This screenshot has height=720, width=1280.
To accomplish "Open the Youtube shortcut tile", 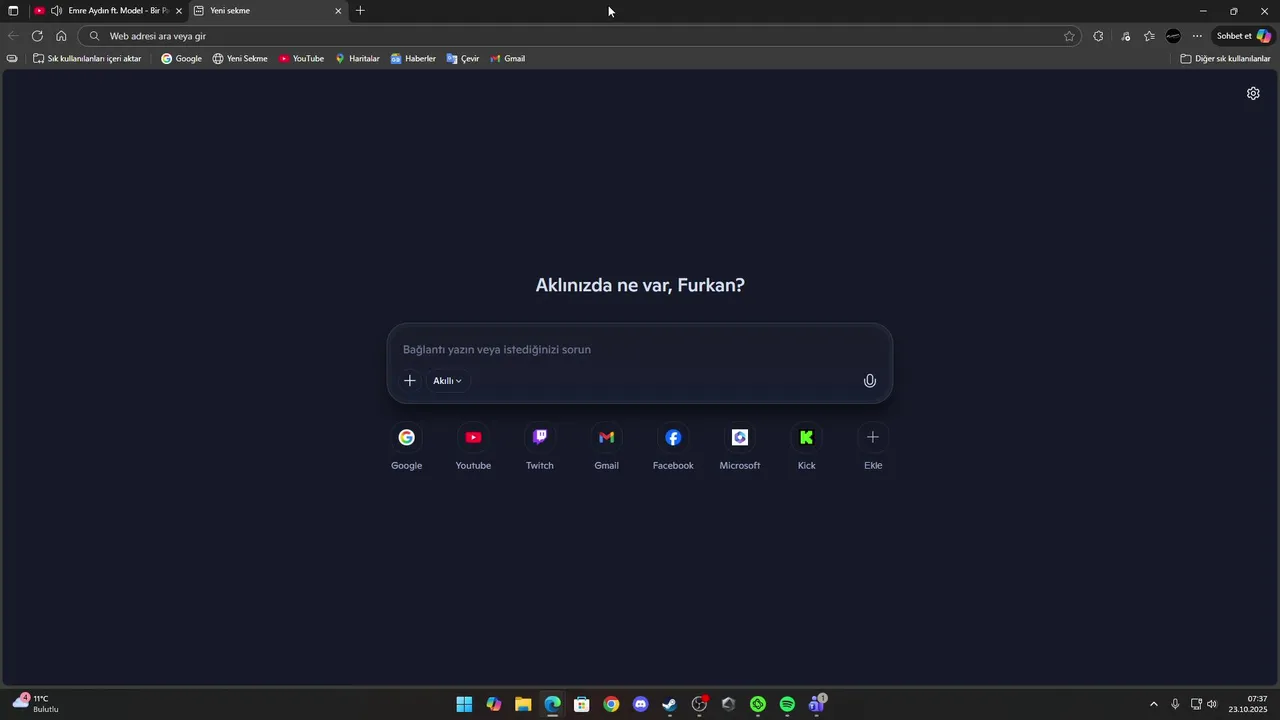I will pos(473,447).
